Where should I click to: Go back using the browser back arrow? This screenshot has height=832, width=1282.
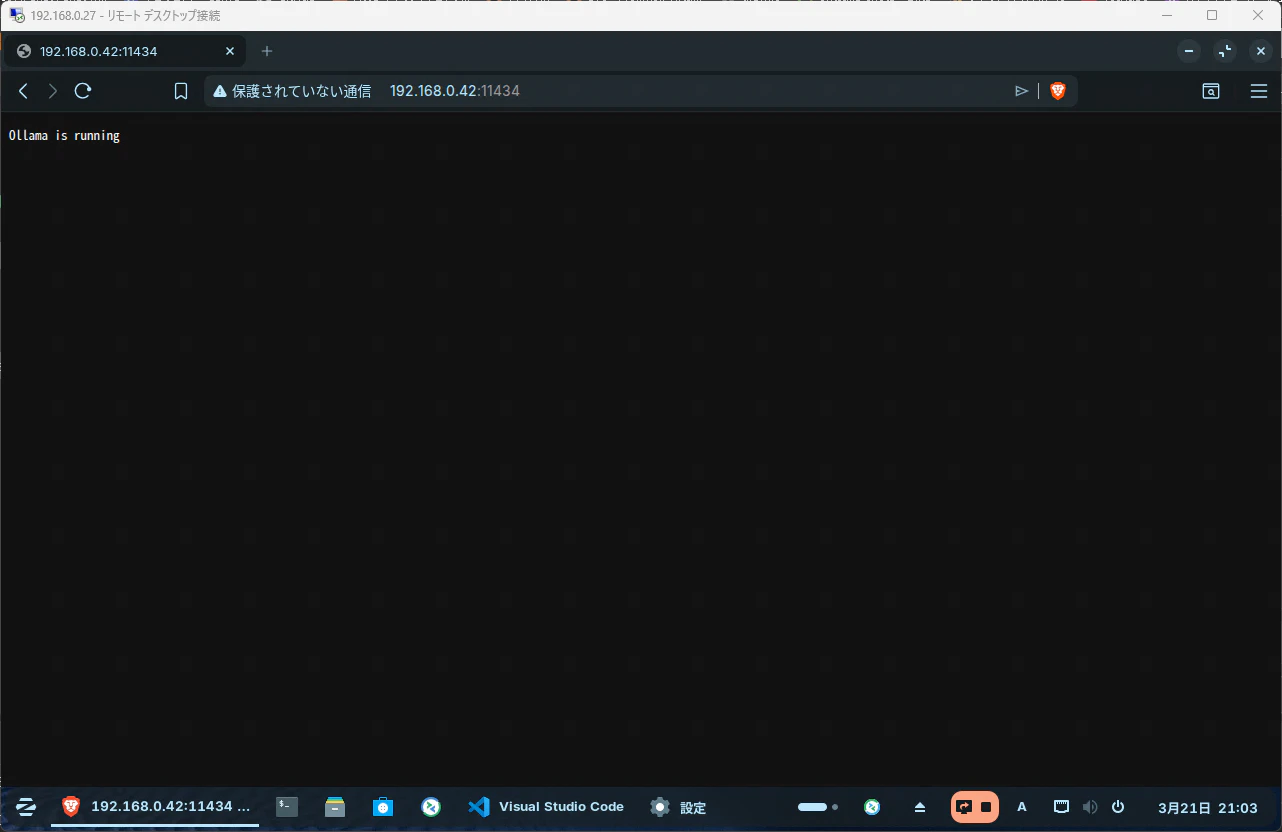[24, 91]
